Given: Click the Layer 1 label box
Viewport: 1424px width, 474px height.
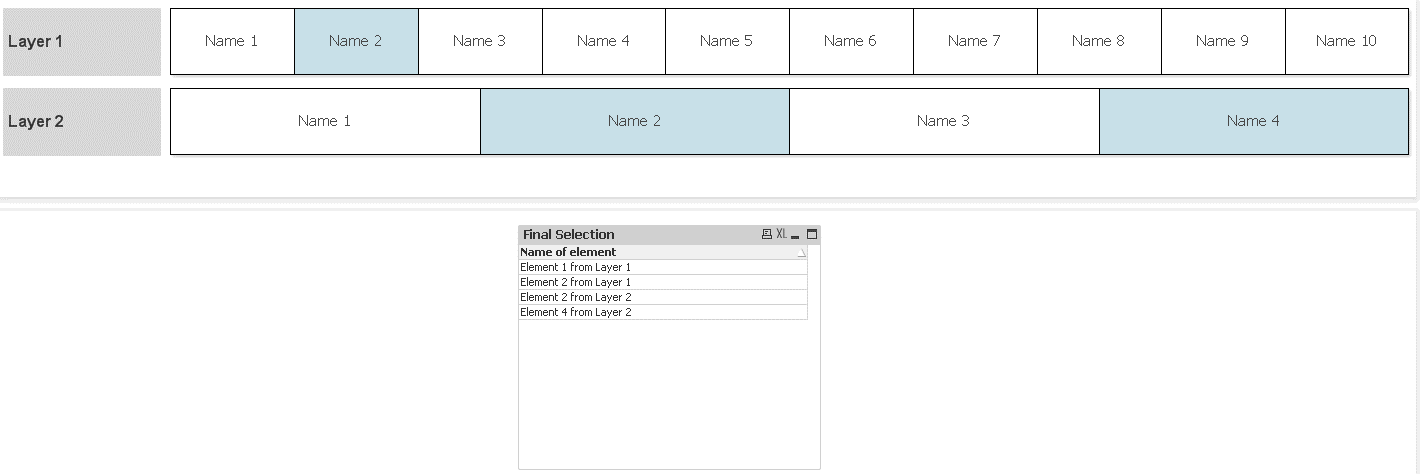Looking at the screenshot, I should pos(82,42).
